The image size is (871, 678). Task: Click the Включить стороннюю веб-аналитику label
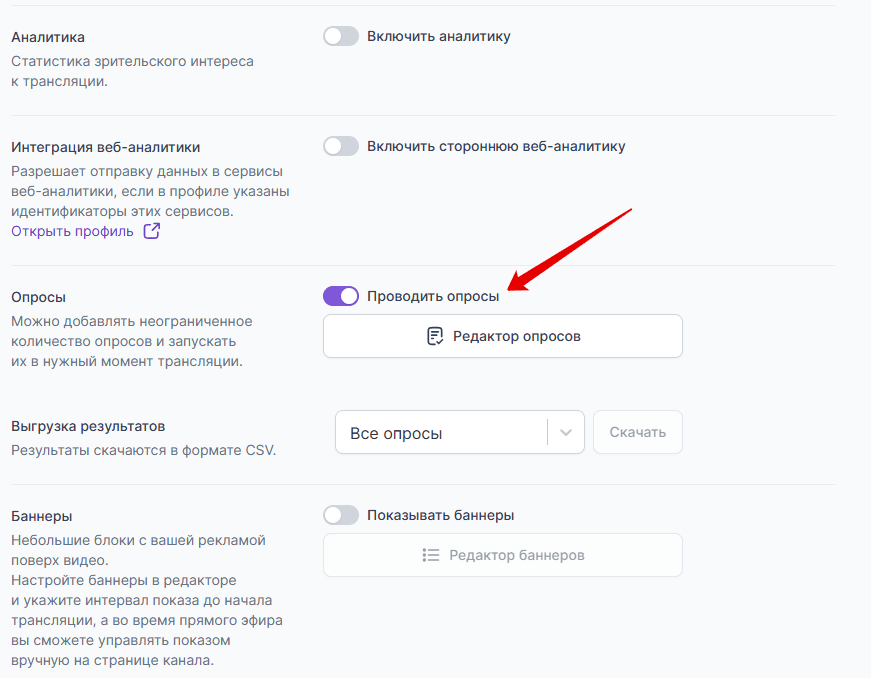pyautogui.click(x=496, y=146)
